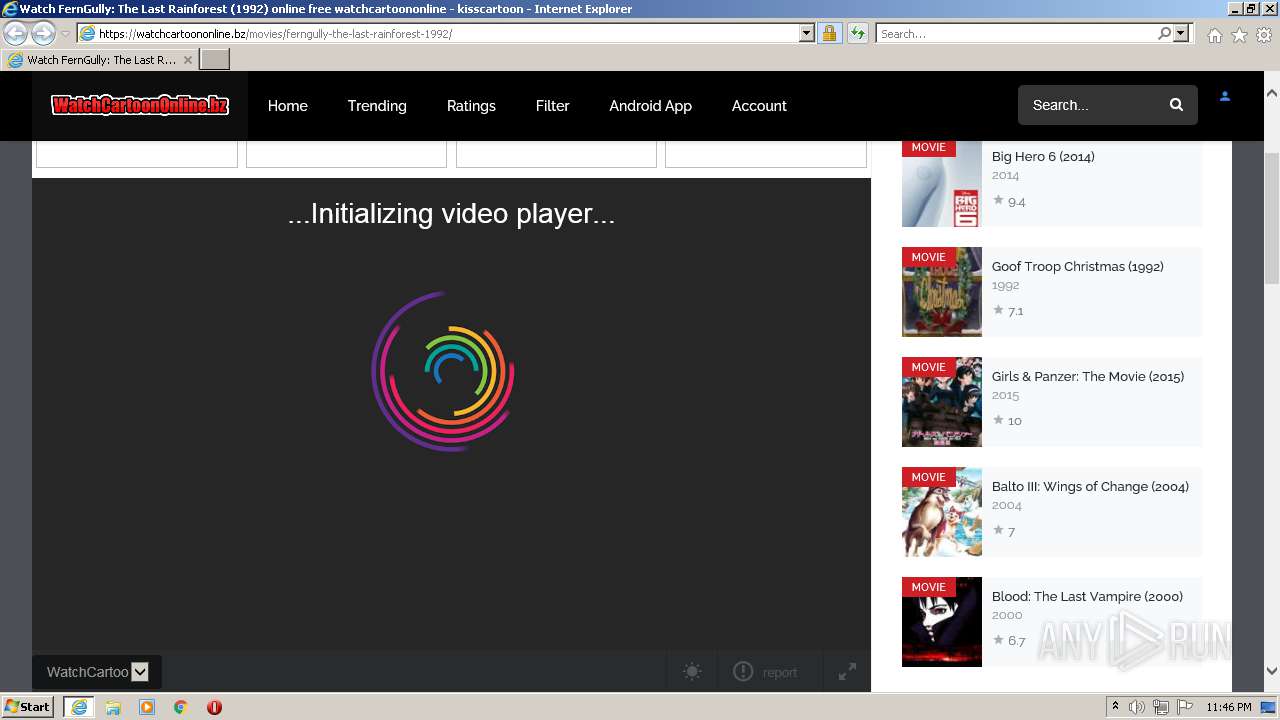
Task: Click Blood: The Last Vampire poster thumbnail
Action: click(942, 622)
